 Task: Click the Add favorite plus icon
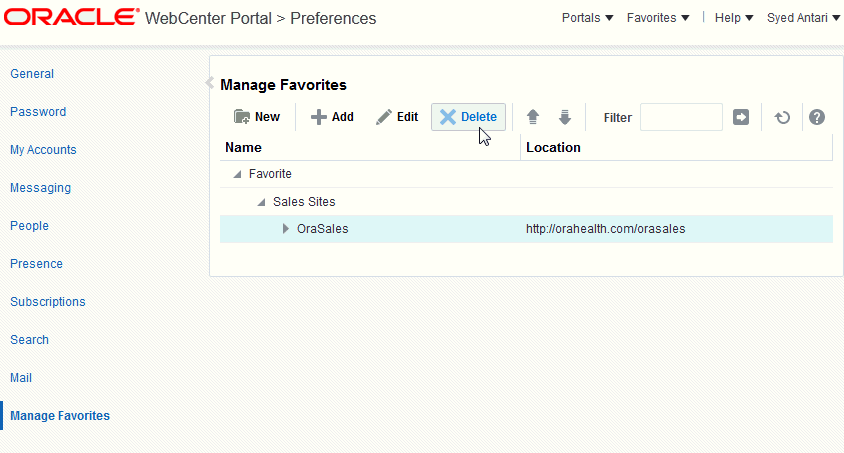[319, 117]
